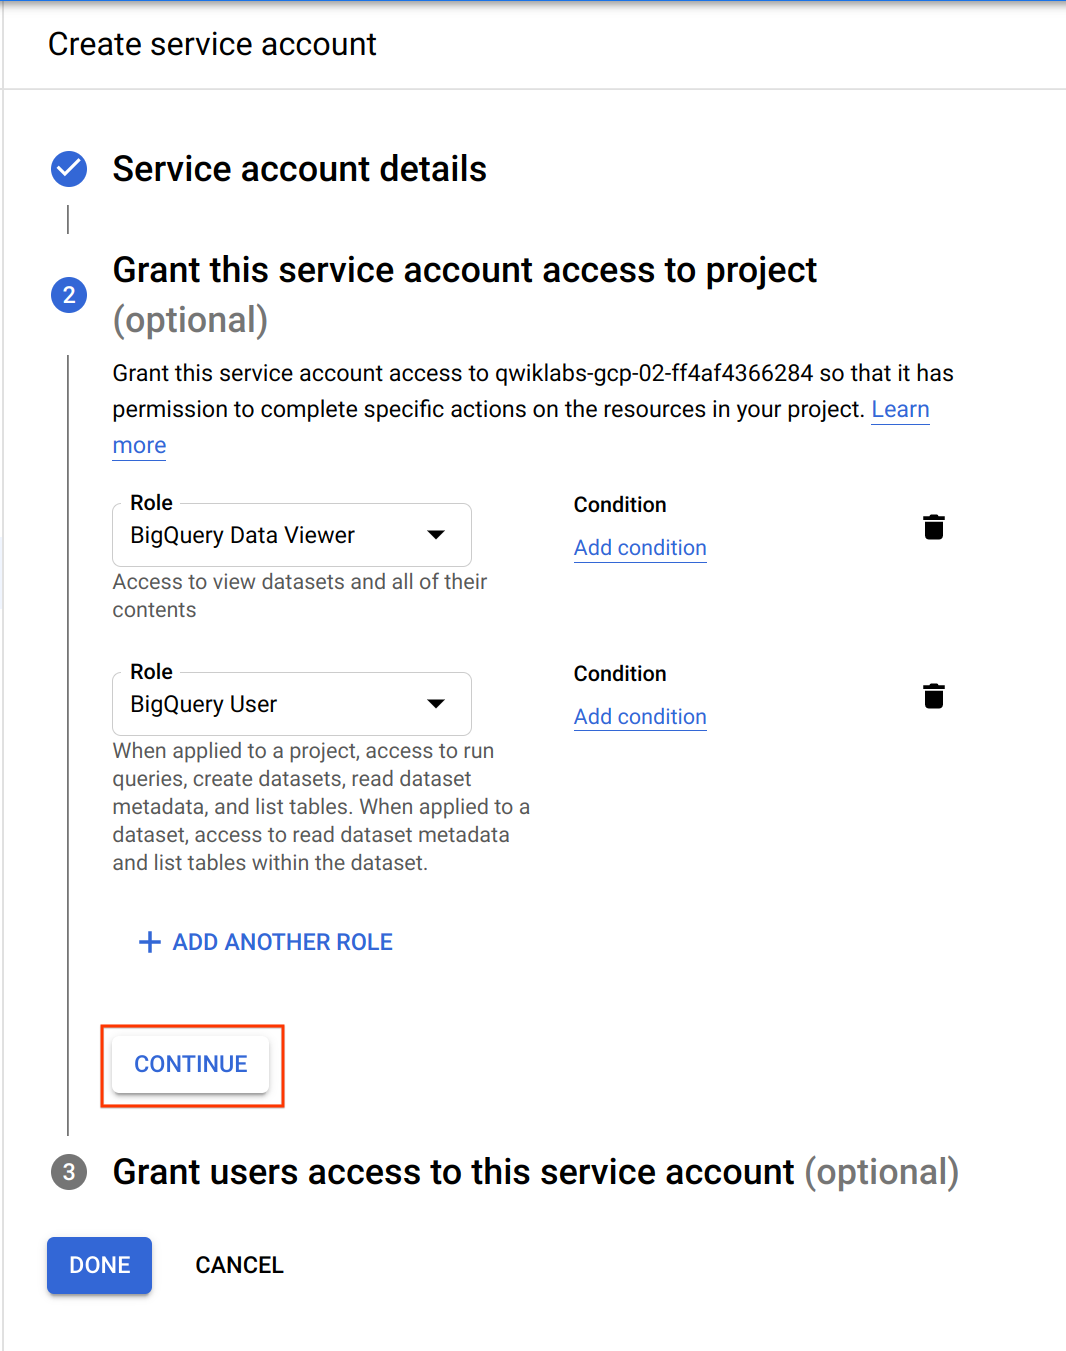Open the Learn more link
1066x1351 pixels.
click(899, 409)
